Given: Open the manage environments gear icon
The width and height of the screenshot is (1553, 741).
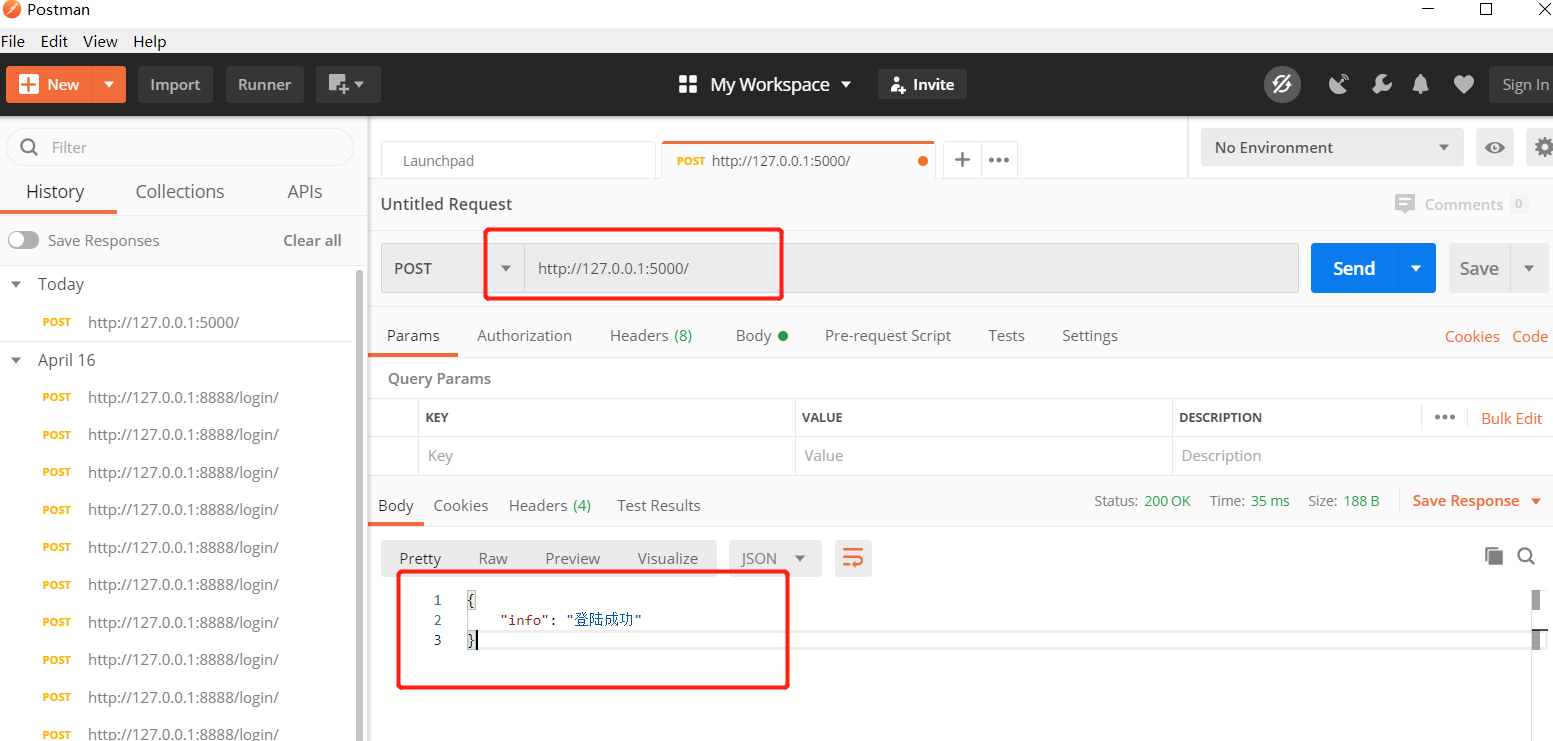Looking at the screenshot, I should tap(1542, 147).
